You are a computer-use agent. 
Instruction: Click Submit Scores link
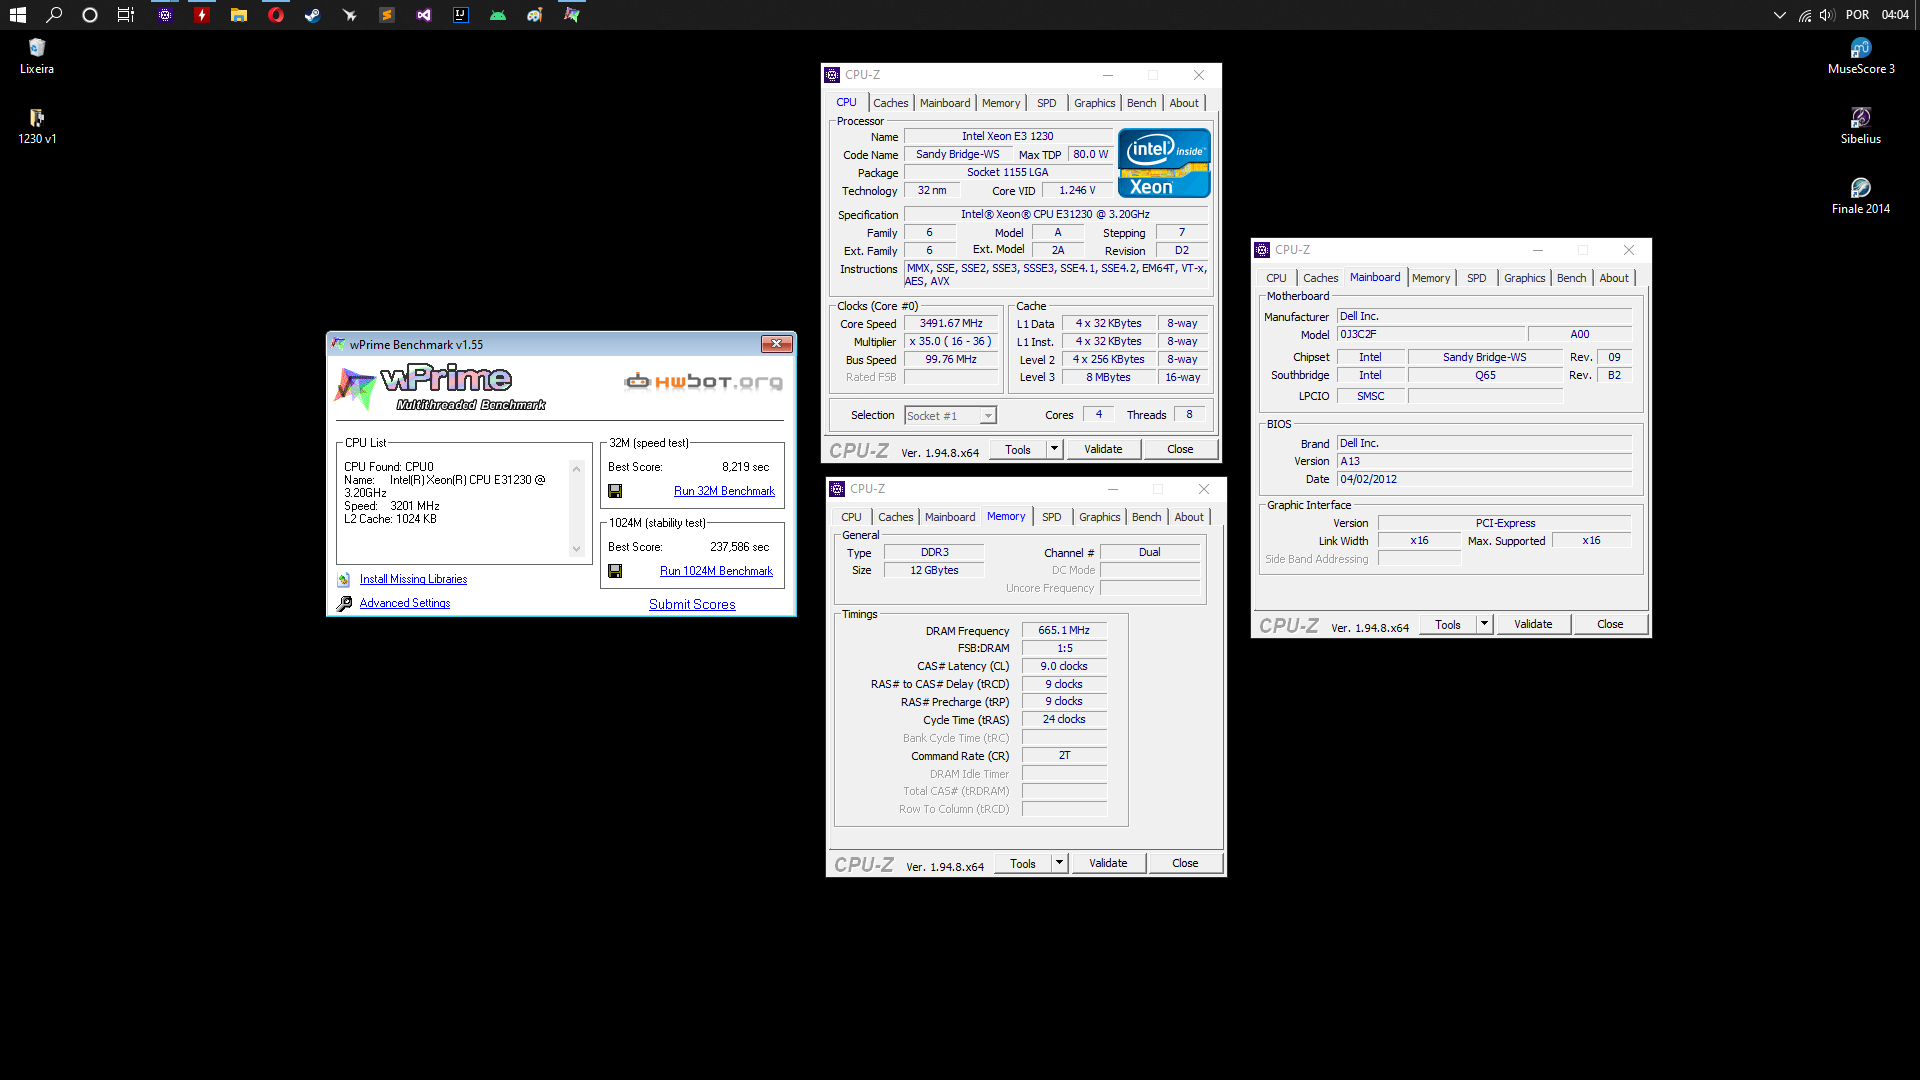click(692, 604)
